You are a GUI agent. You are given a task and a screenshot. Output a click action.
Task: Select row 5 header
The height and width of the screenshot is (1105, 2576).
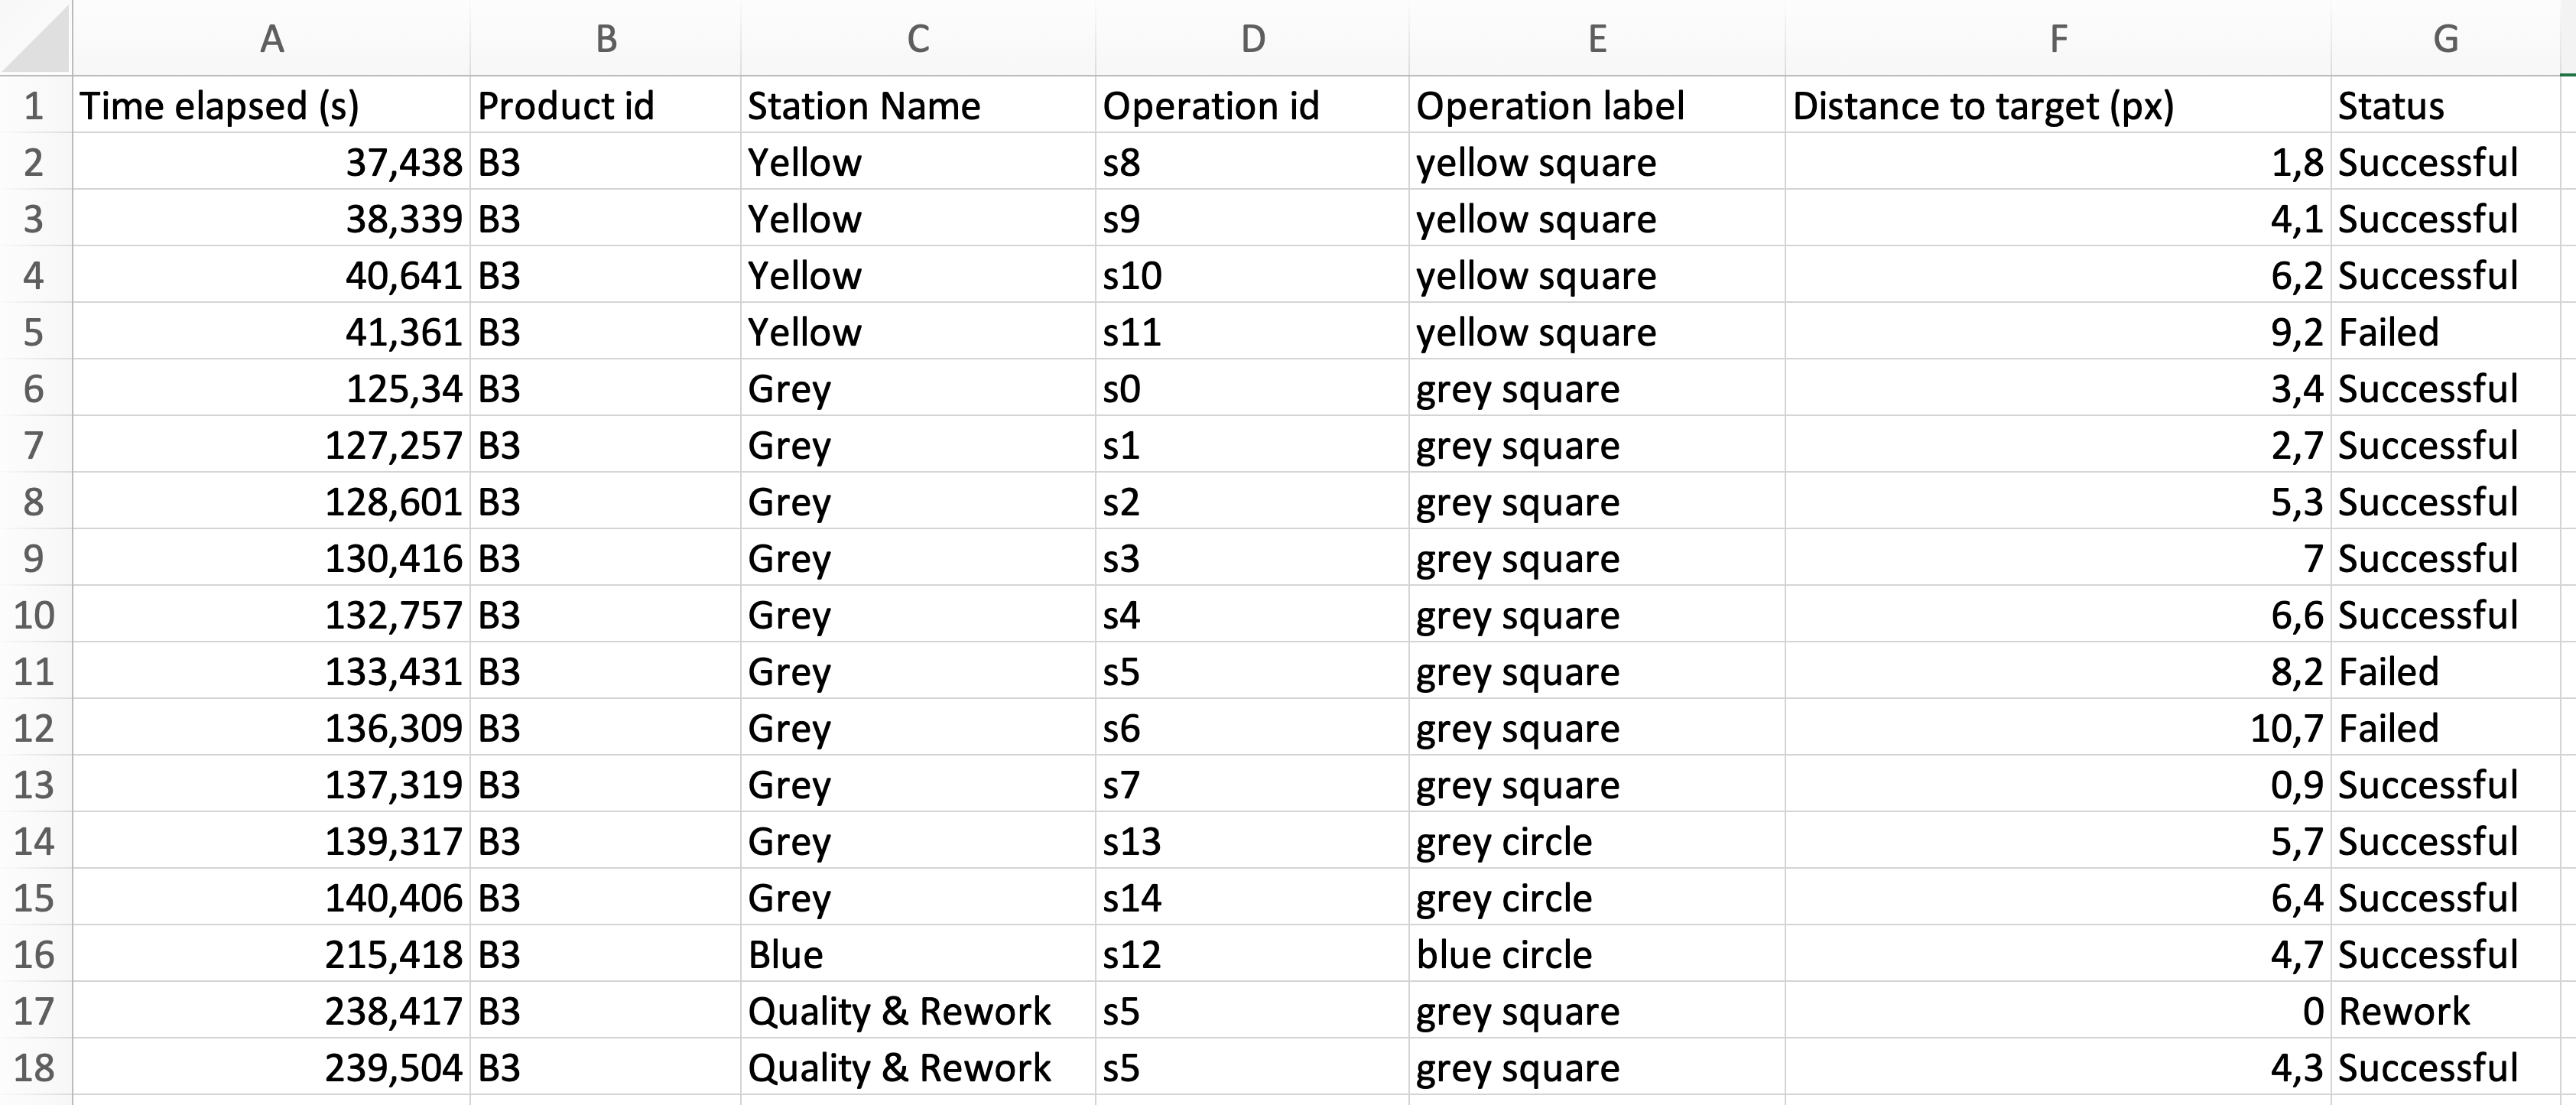coord(36,331)
